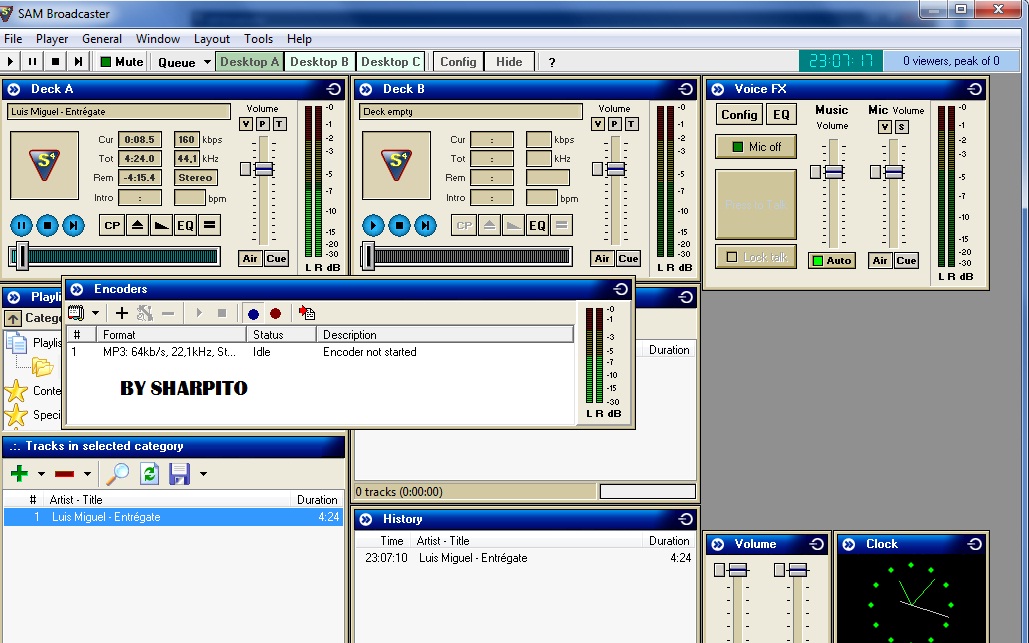Click blue dot icon in Encoders toolbar
The height and width of the screenshot is (643, 1029).
[253, 314]
